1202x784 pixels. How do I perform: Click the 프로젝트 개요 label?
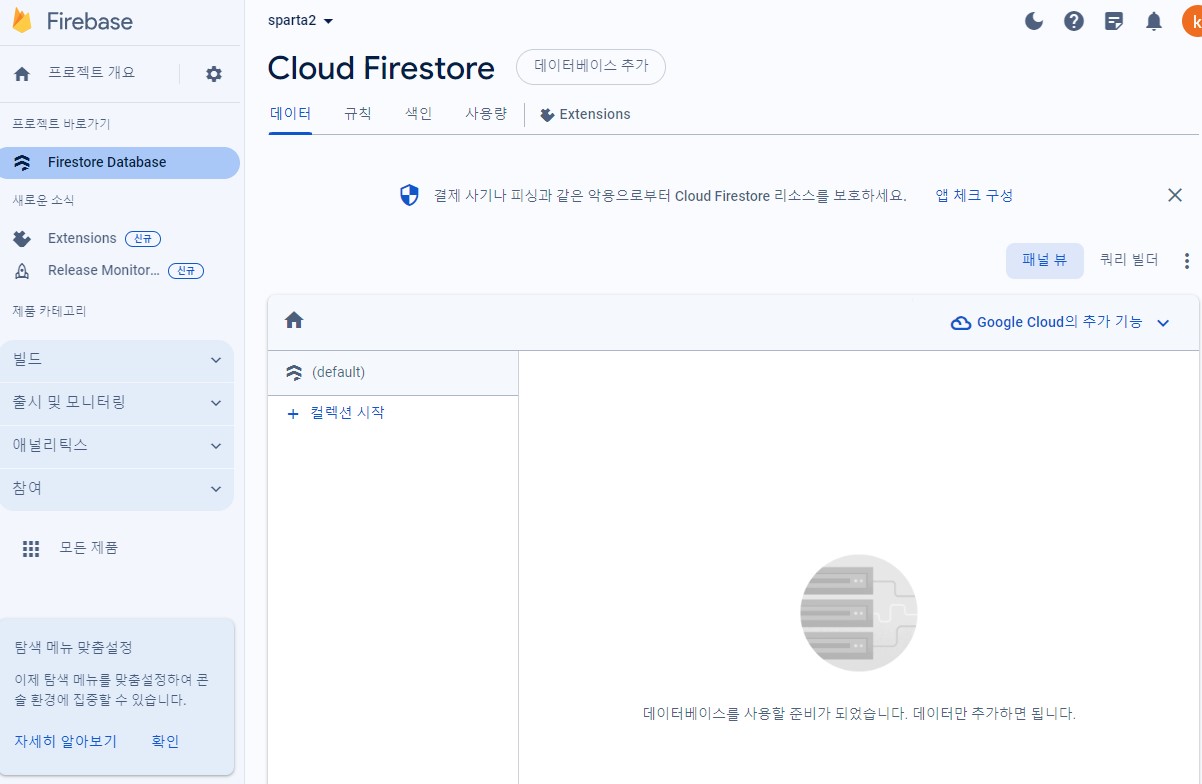coord(91,73)
